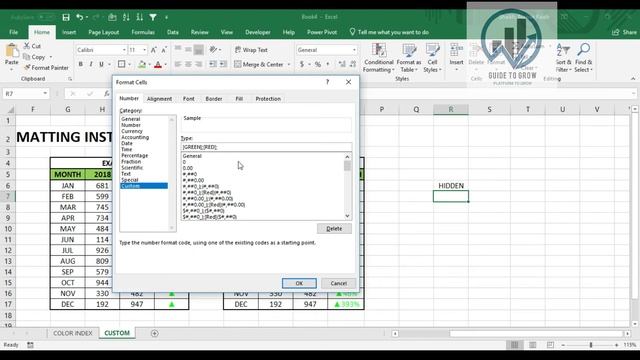Click Decrease Decimal icon

coord(353,64)
